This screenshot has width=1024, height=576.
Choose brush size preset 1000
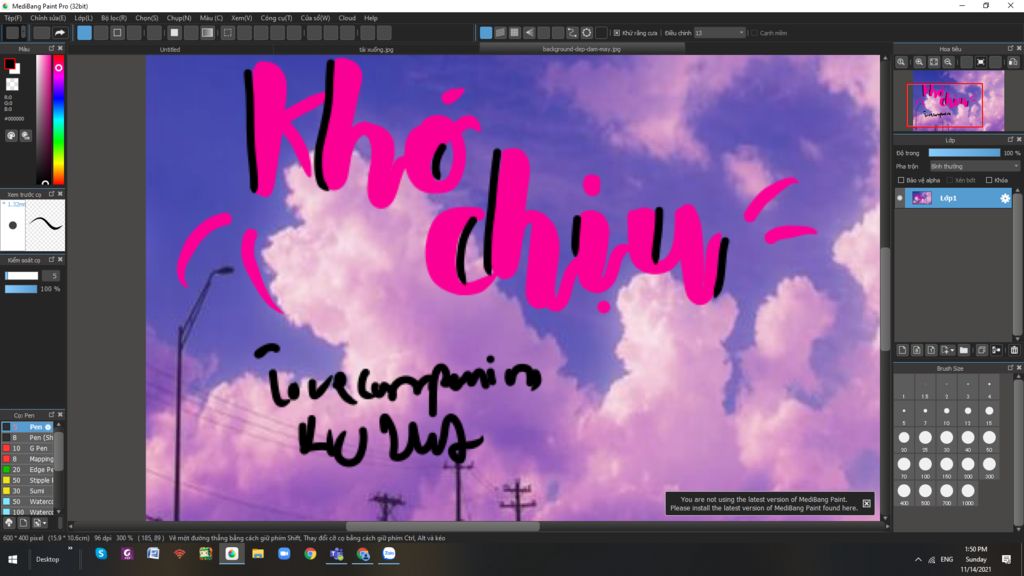tap(968, 494)
